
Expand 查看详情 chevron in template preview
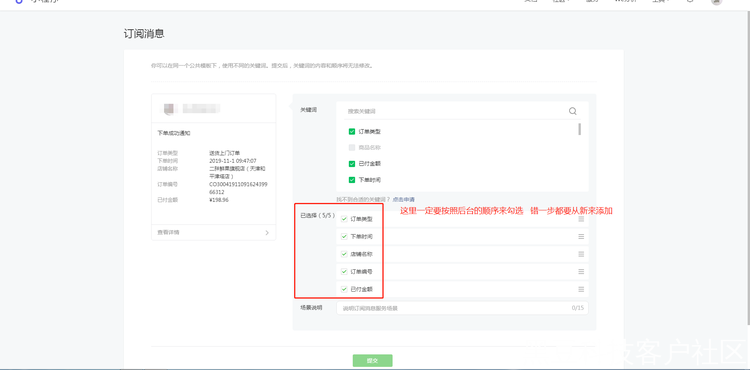[x=267, y=233]
